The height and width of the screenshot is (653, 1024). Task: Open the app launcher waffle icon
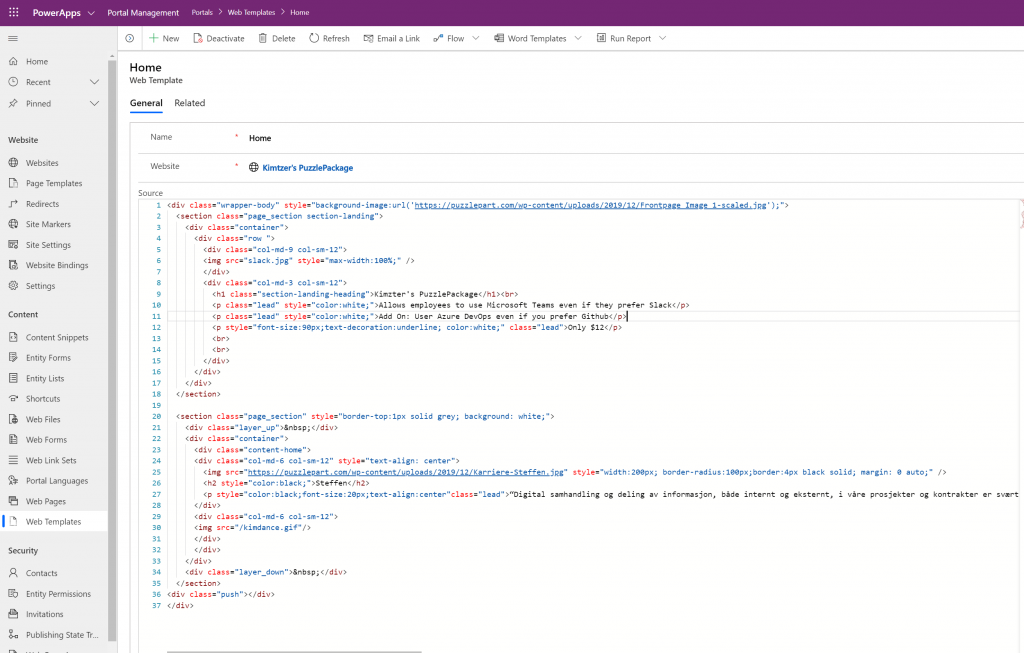(x=14, y=12)
